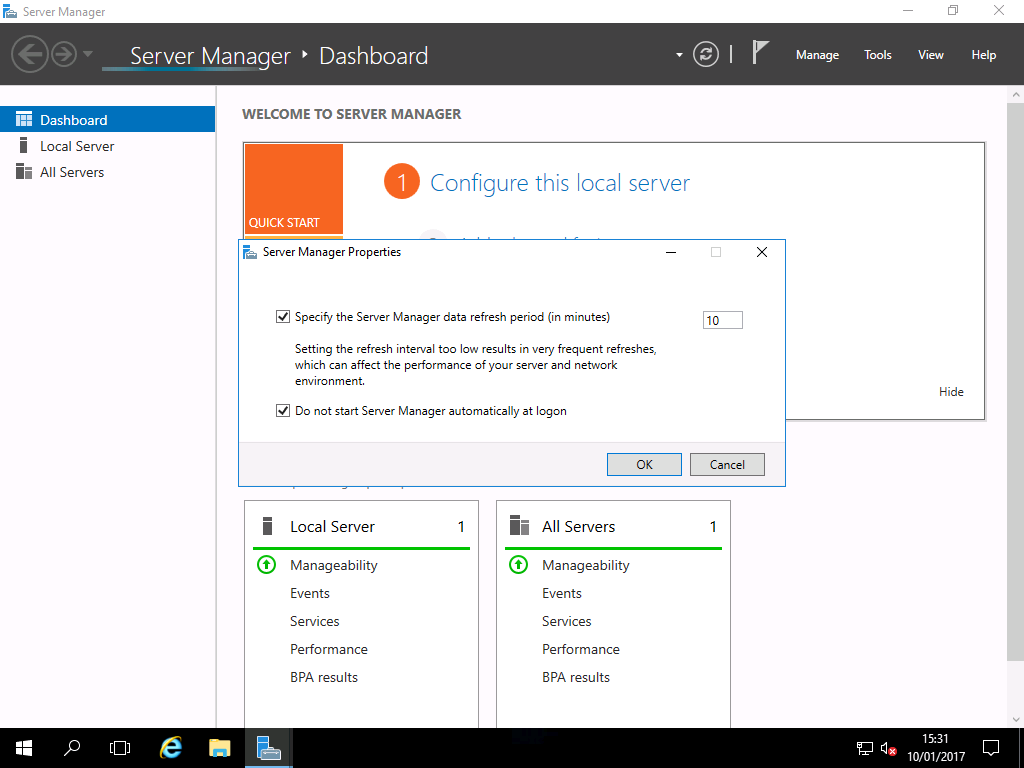Select Dashboard in the sidebar
The height and width of the screenshot is (768, 1024).
point(107,120)
